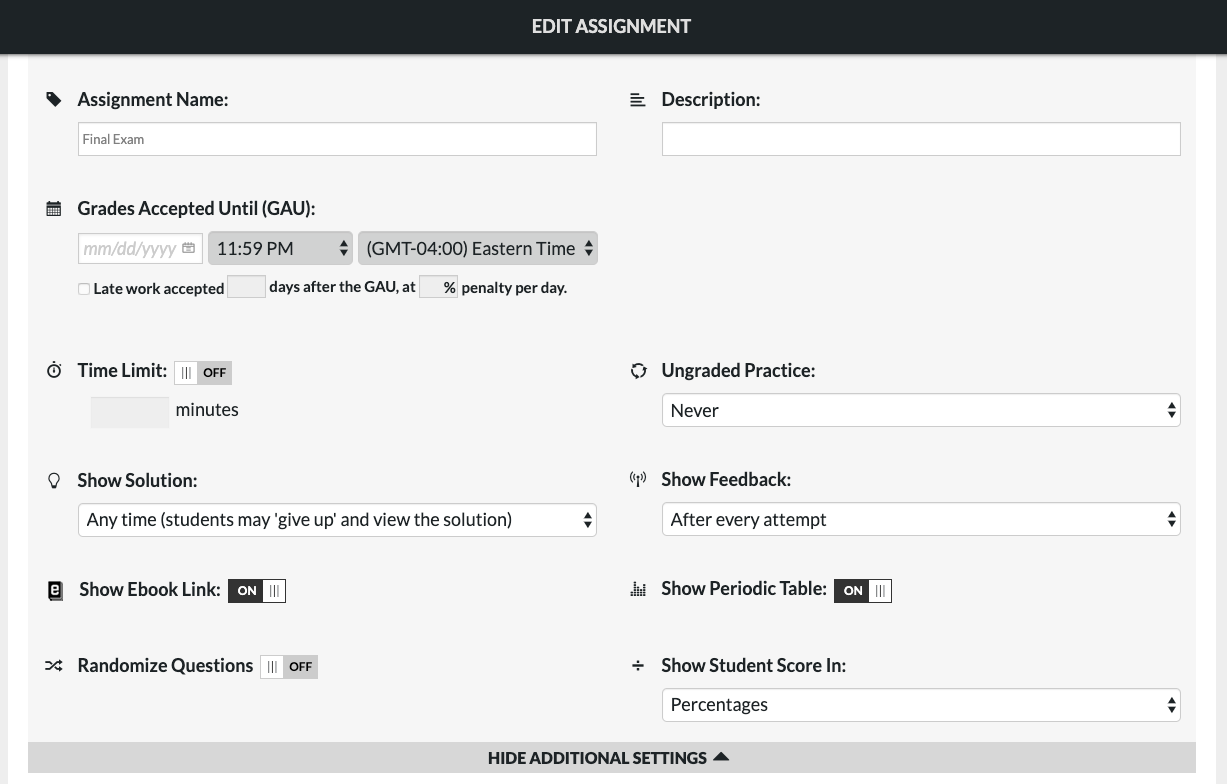Click the broadcast icon beside Show Feedback
This screenshot has height=784, width=1227.
click(x=638, y=480)
